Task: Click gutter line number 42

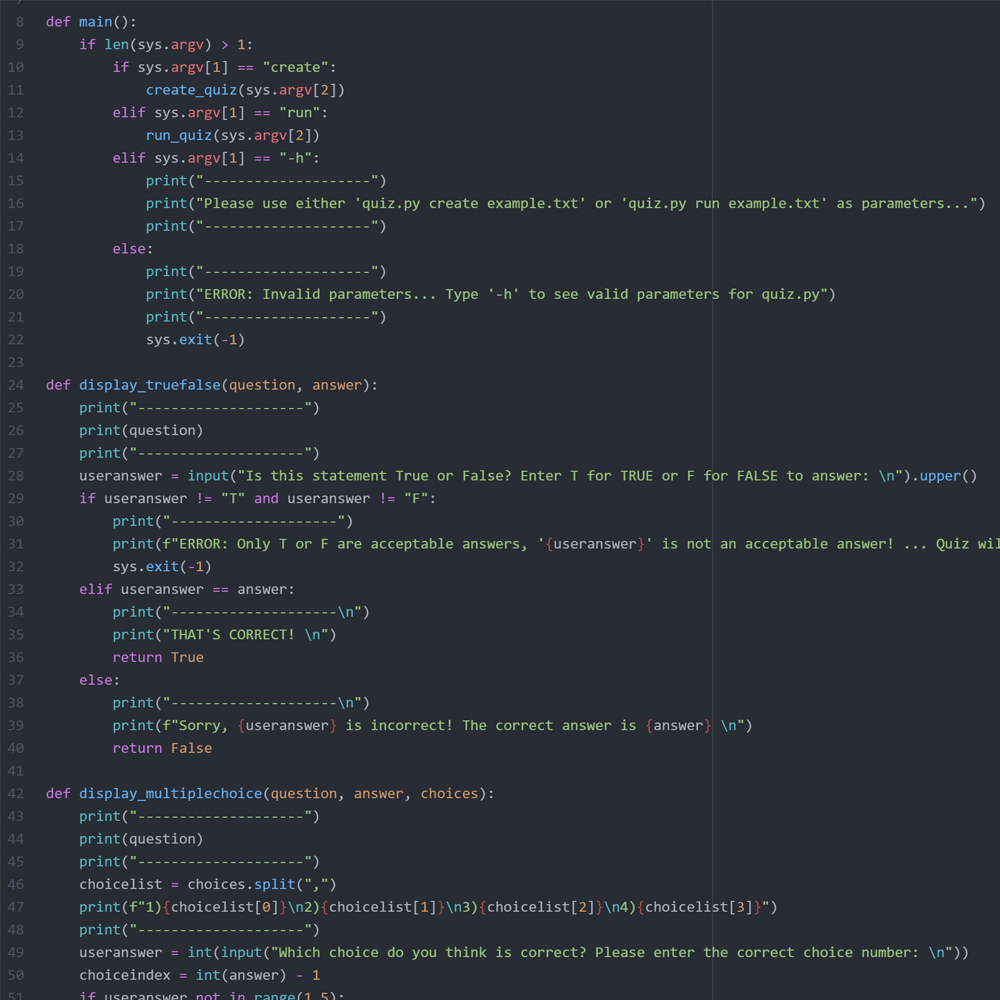Action: [x=16, y=794]
